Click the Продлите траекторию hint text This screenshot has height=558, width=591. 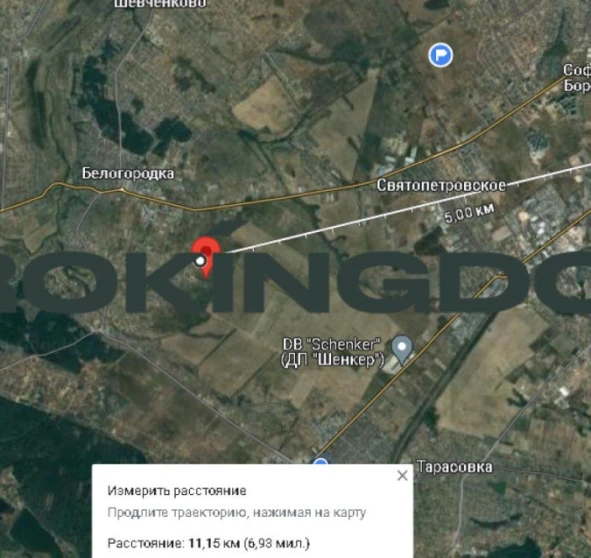coord(237,513)
